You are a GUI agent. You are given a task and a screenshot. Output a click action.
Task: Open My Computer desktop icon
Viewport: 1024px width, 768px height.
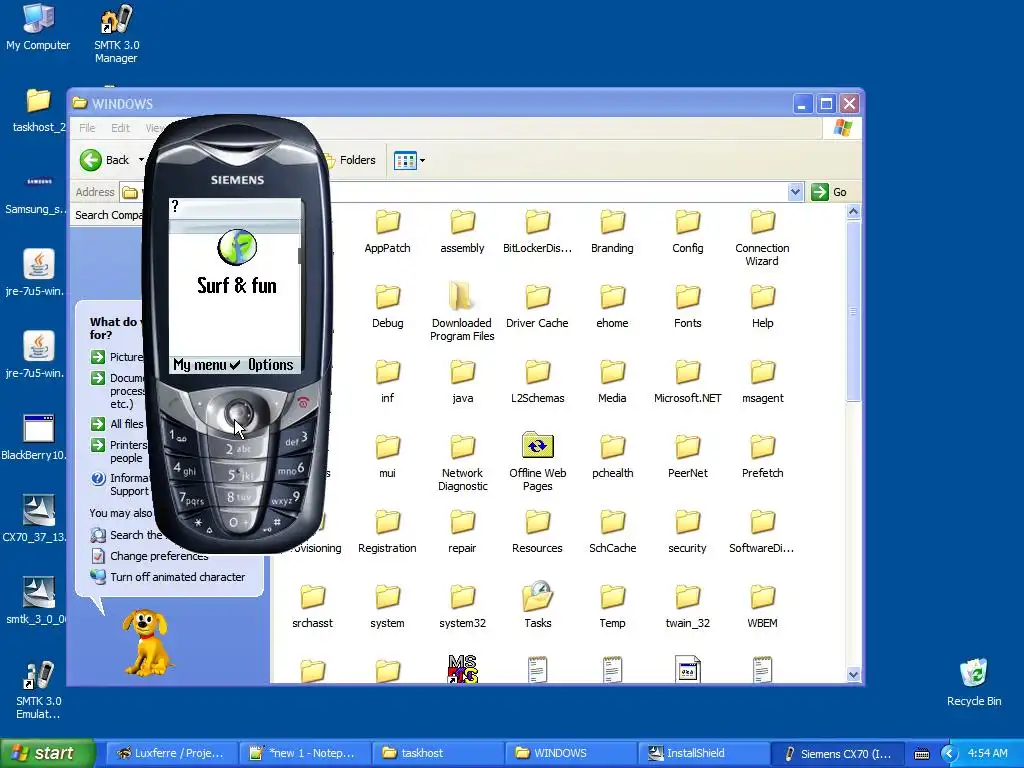point(38,27)
